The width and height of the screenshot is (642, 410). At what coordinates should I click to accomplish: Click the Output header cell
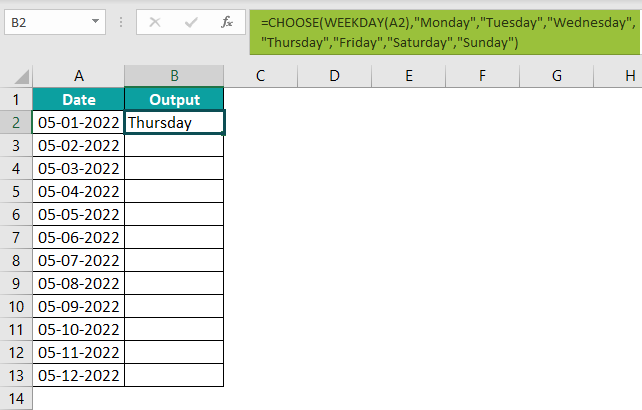coord(174,100)
